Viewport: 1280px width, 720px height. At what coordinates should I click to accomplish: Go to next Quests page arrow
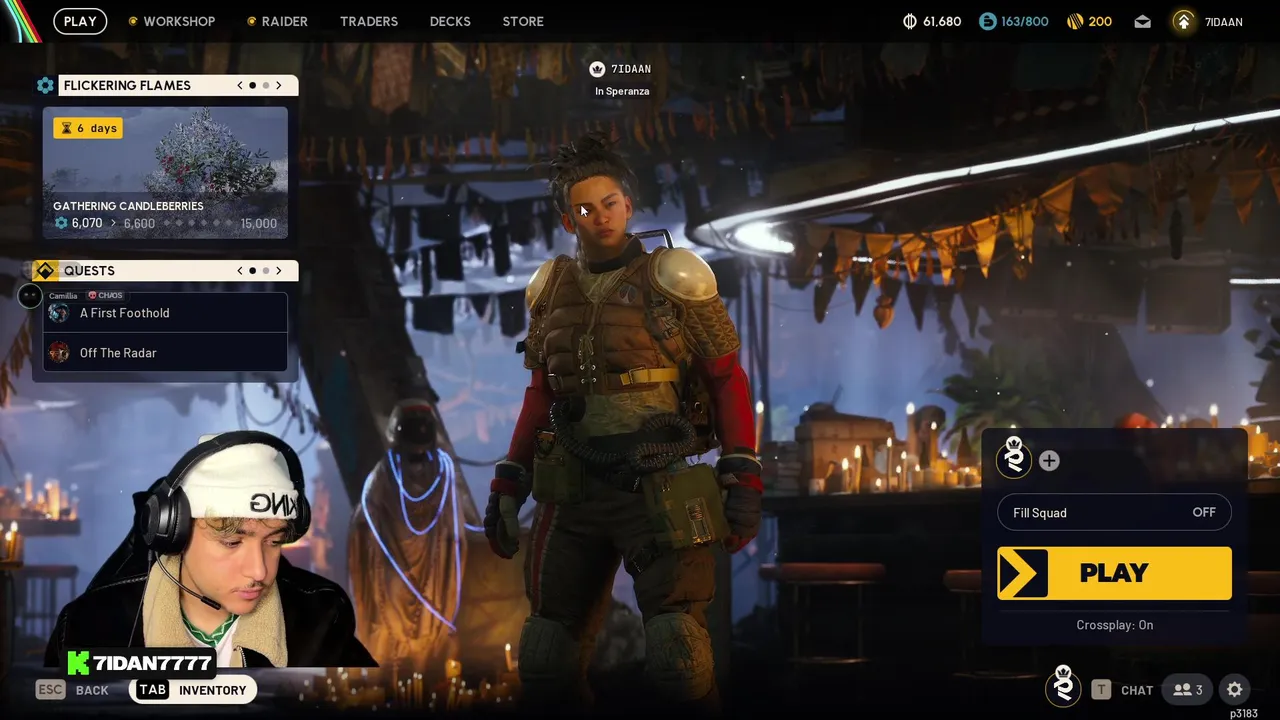pos(279,271)
